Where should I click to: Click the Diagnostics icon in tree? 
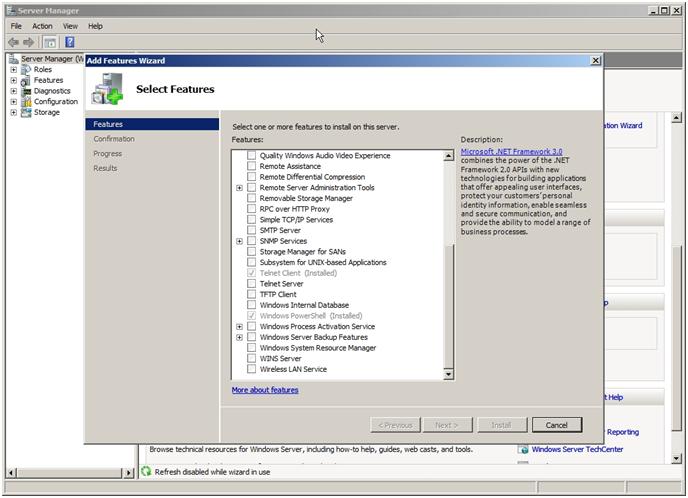pos(26,91)
